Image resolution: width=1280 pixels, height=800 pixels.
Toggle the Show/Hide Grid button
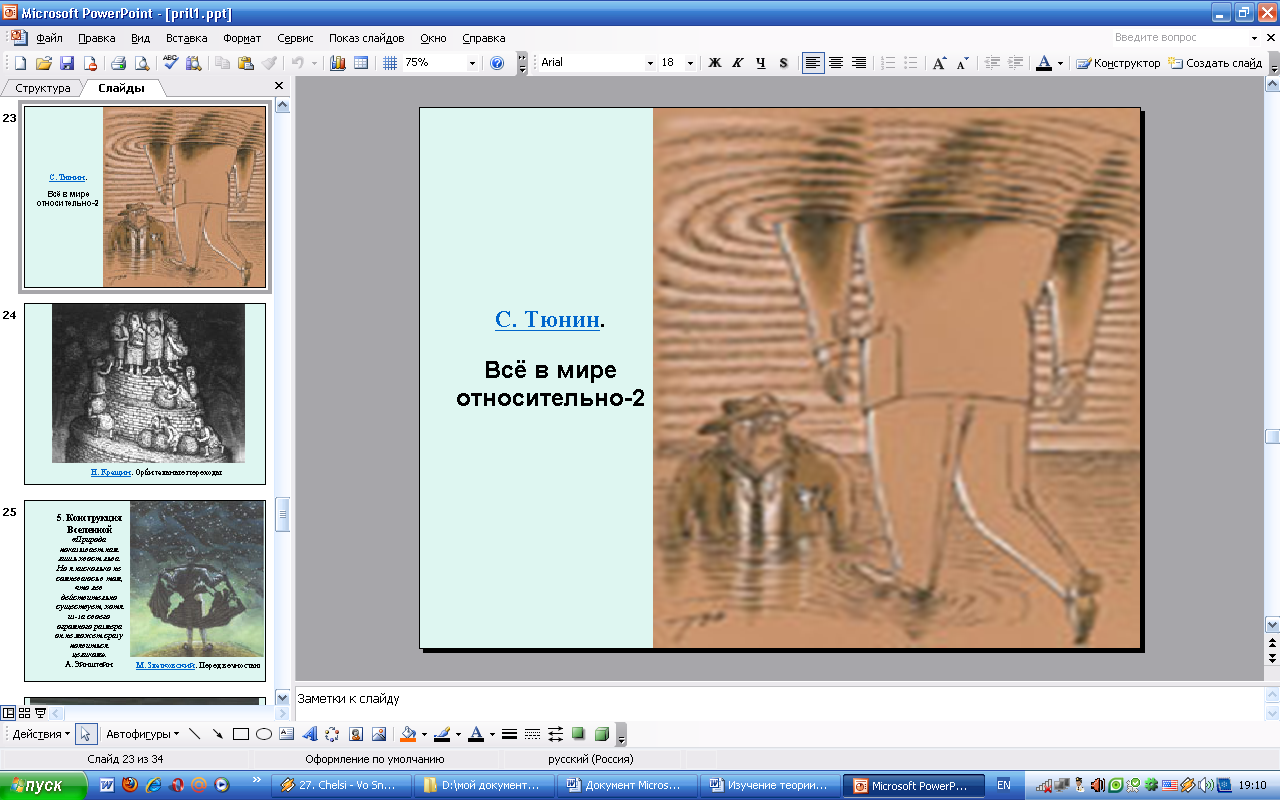click(391, 63)
